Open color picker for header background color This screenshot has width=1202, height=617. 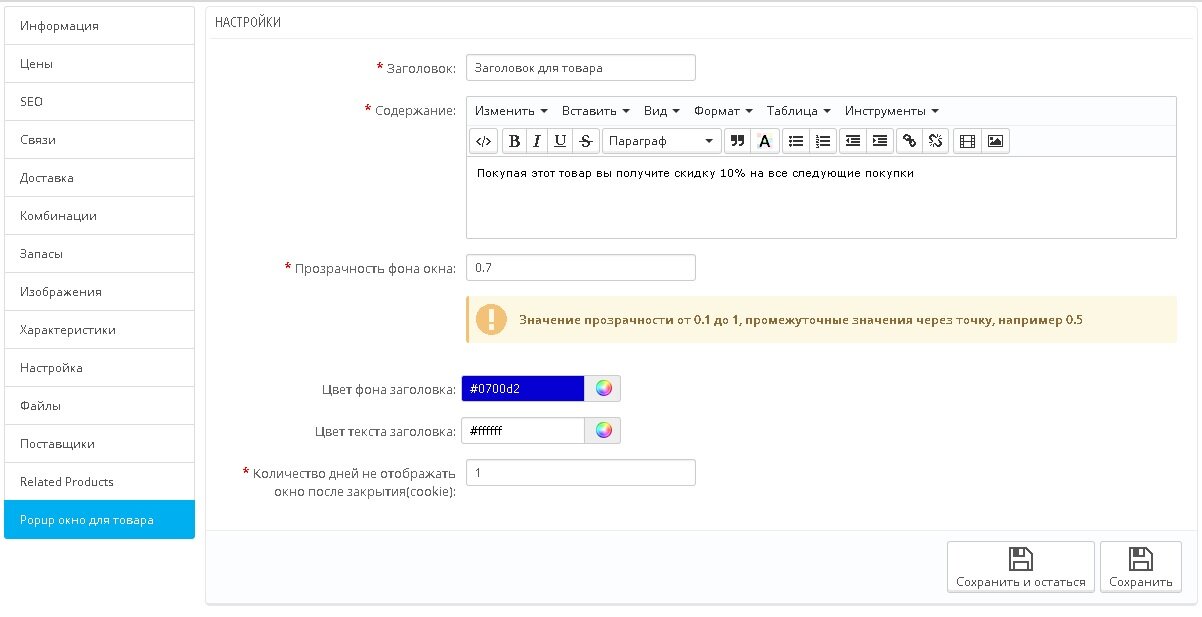coord(603,388)
